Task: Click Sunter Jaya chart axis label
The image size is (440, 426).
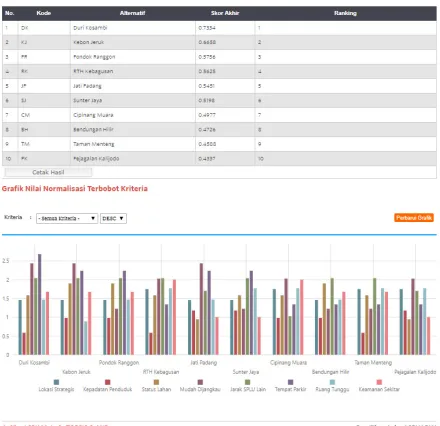Action: coord(246,372)
